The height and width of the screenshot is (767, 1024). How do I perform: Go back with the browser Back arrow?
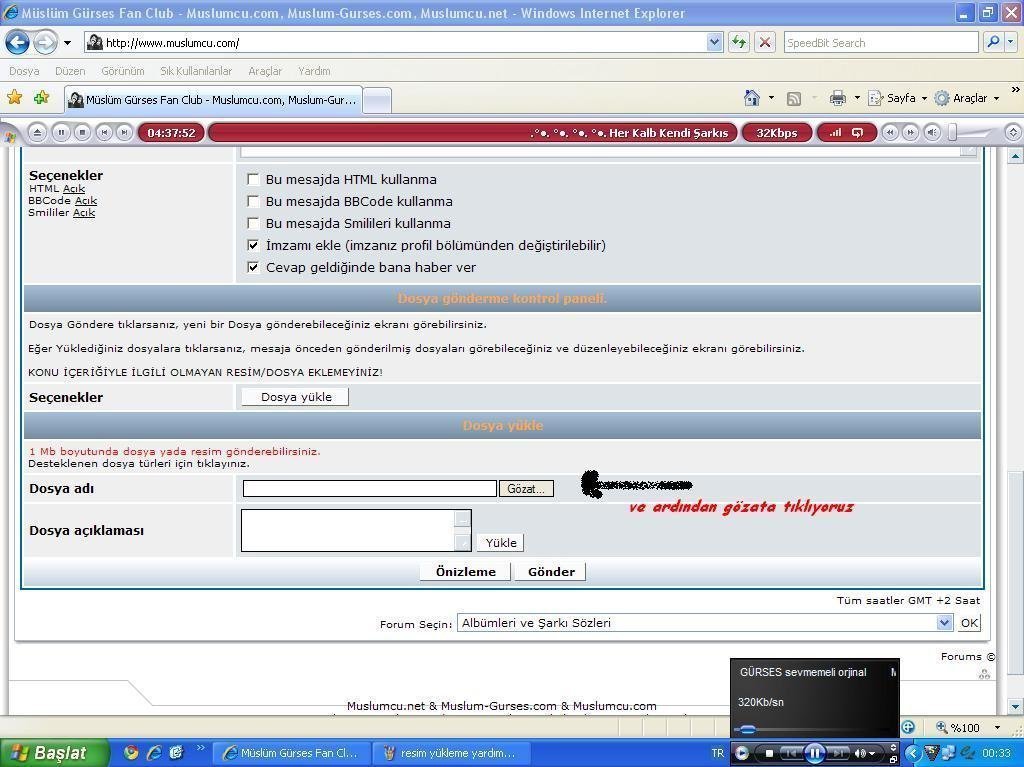pyautogui.click(x=18, y=43)
